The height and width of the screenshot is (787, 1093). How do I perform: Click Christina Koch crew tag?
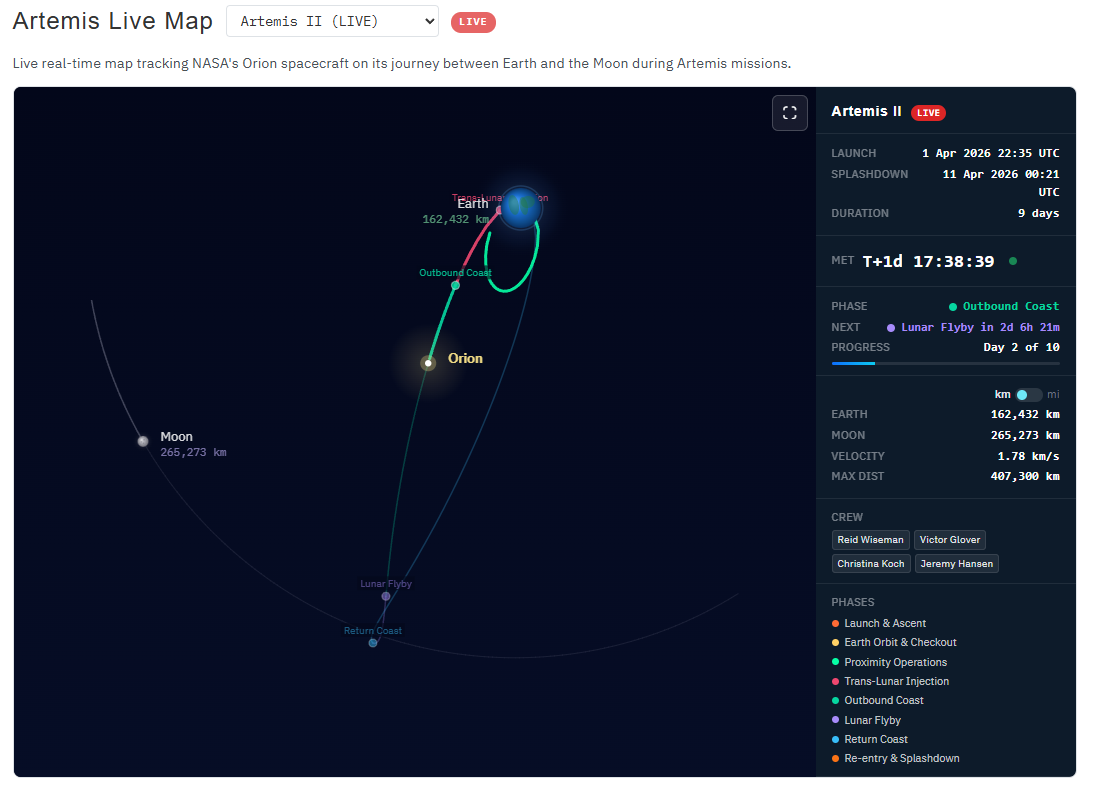click(870, 564)
